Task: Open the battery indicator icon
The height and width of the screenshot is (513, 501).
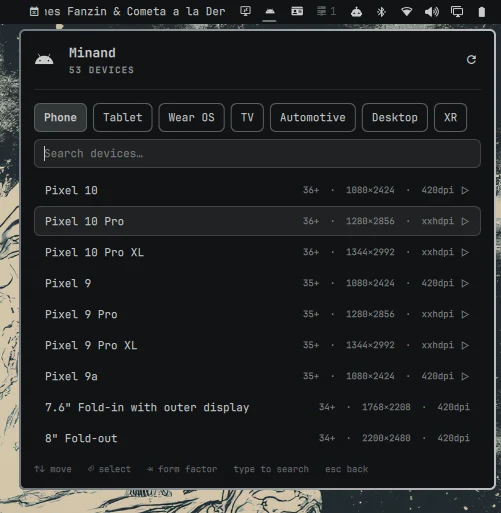Action: pos(482,12)
